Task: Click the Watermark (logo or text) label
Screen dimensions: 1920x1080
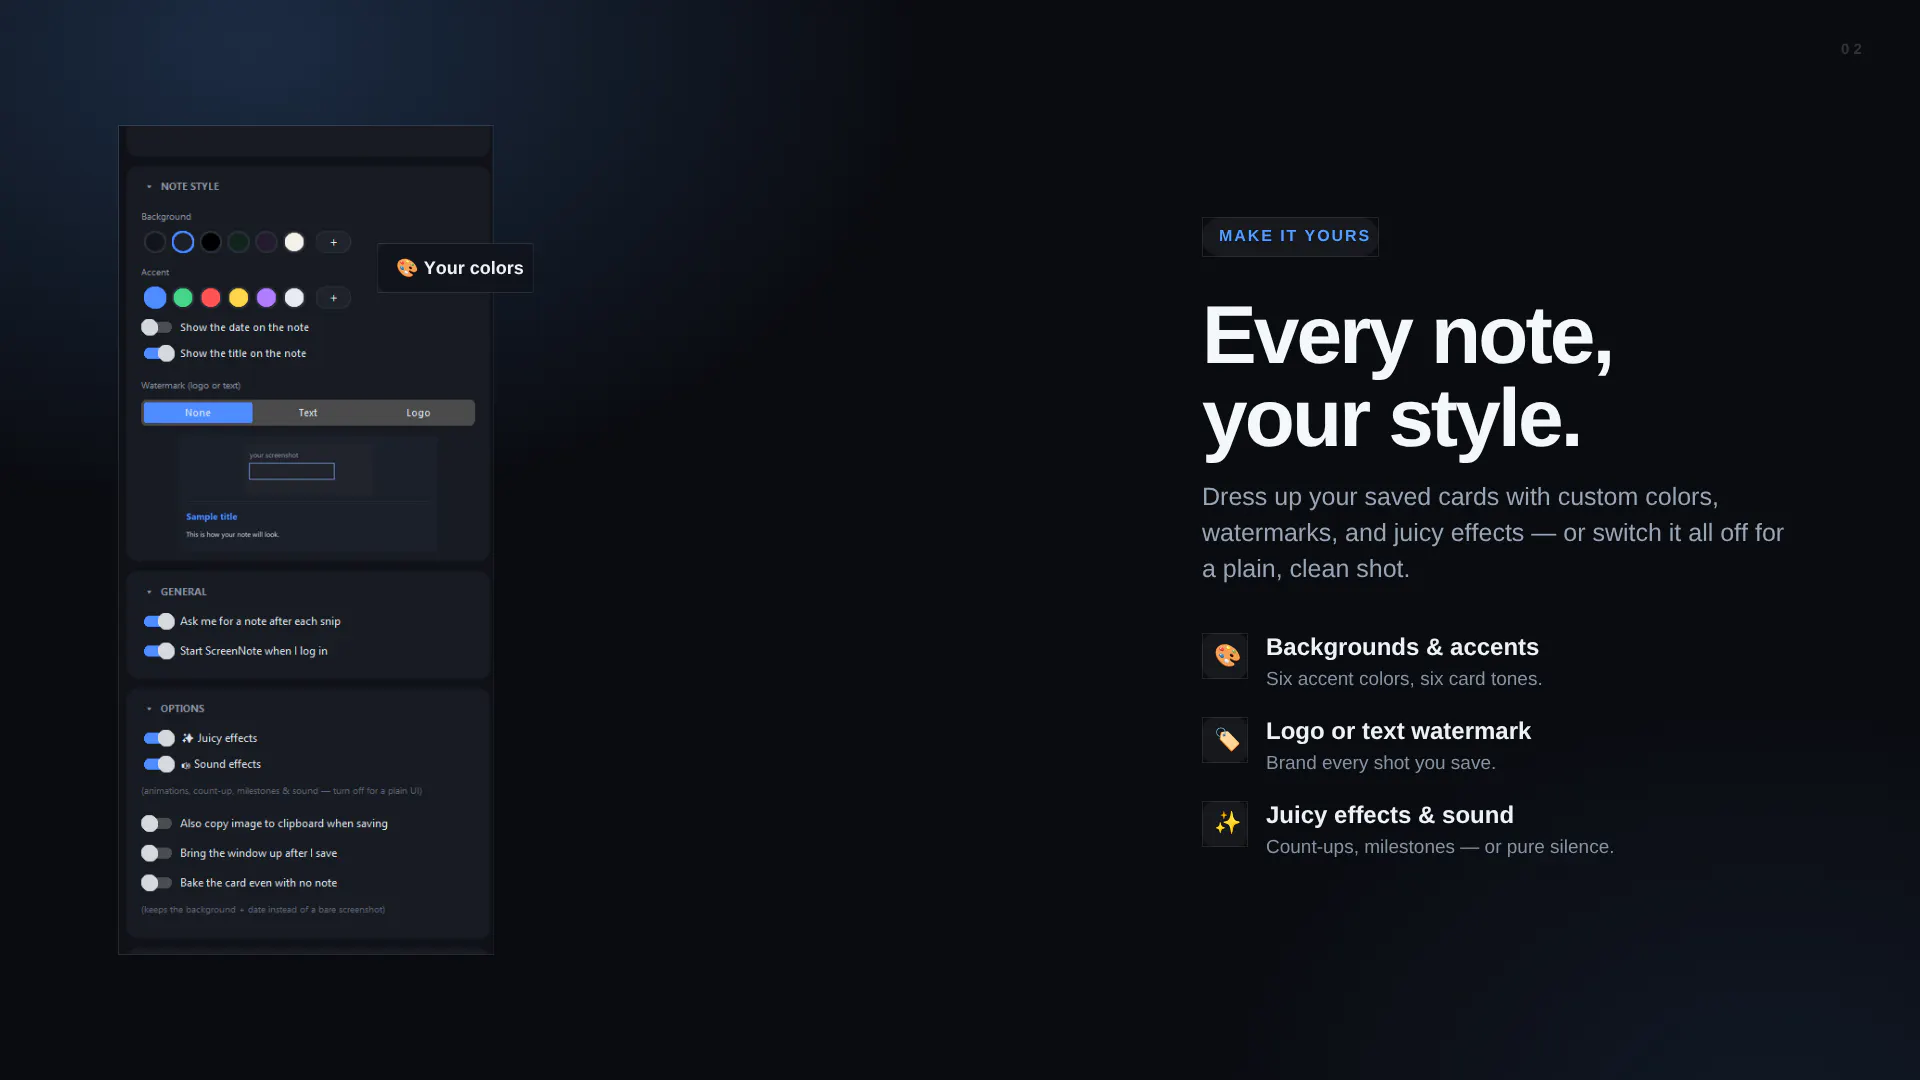Action: click(x=191, y=386)
